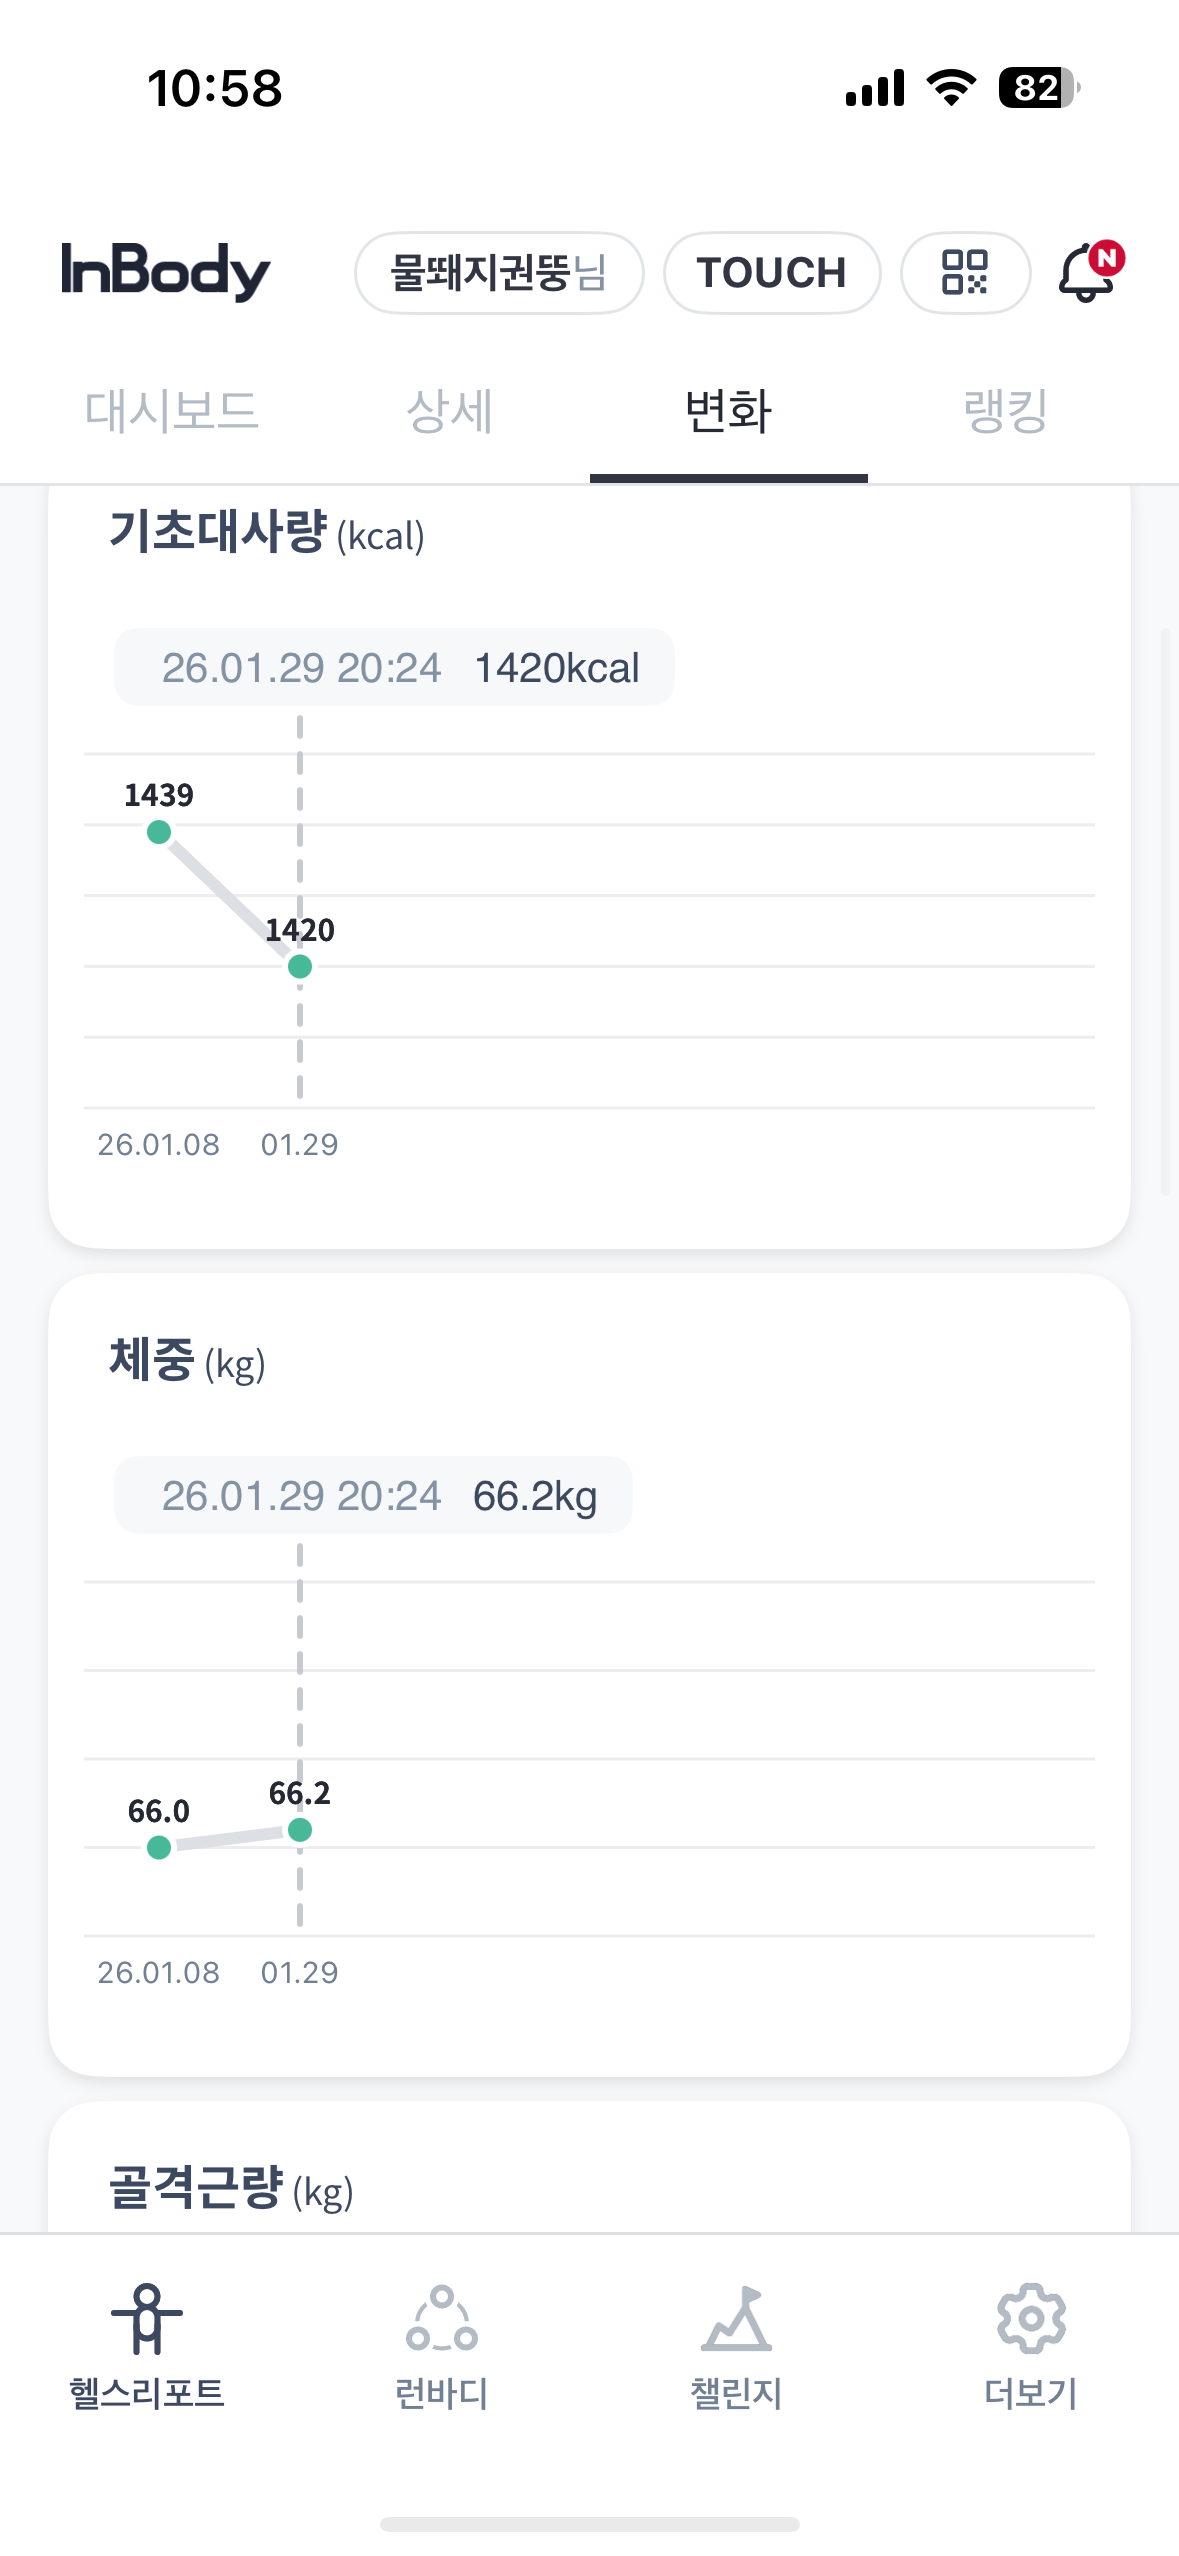This screenshot has width=1179, height=2556.
Task: Select the 66.2 kg weight point
Action: click(x=300, y=1830)
